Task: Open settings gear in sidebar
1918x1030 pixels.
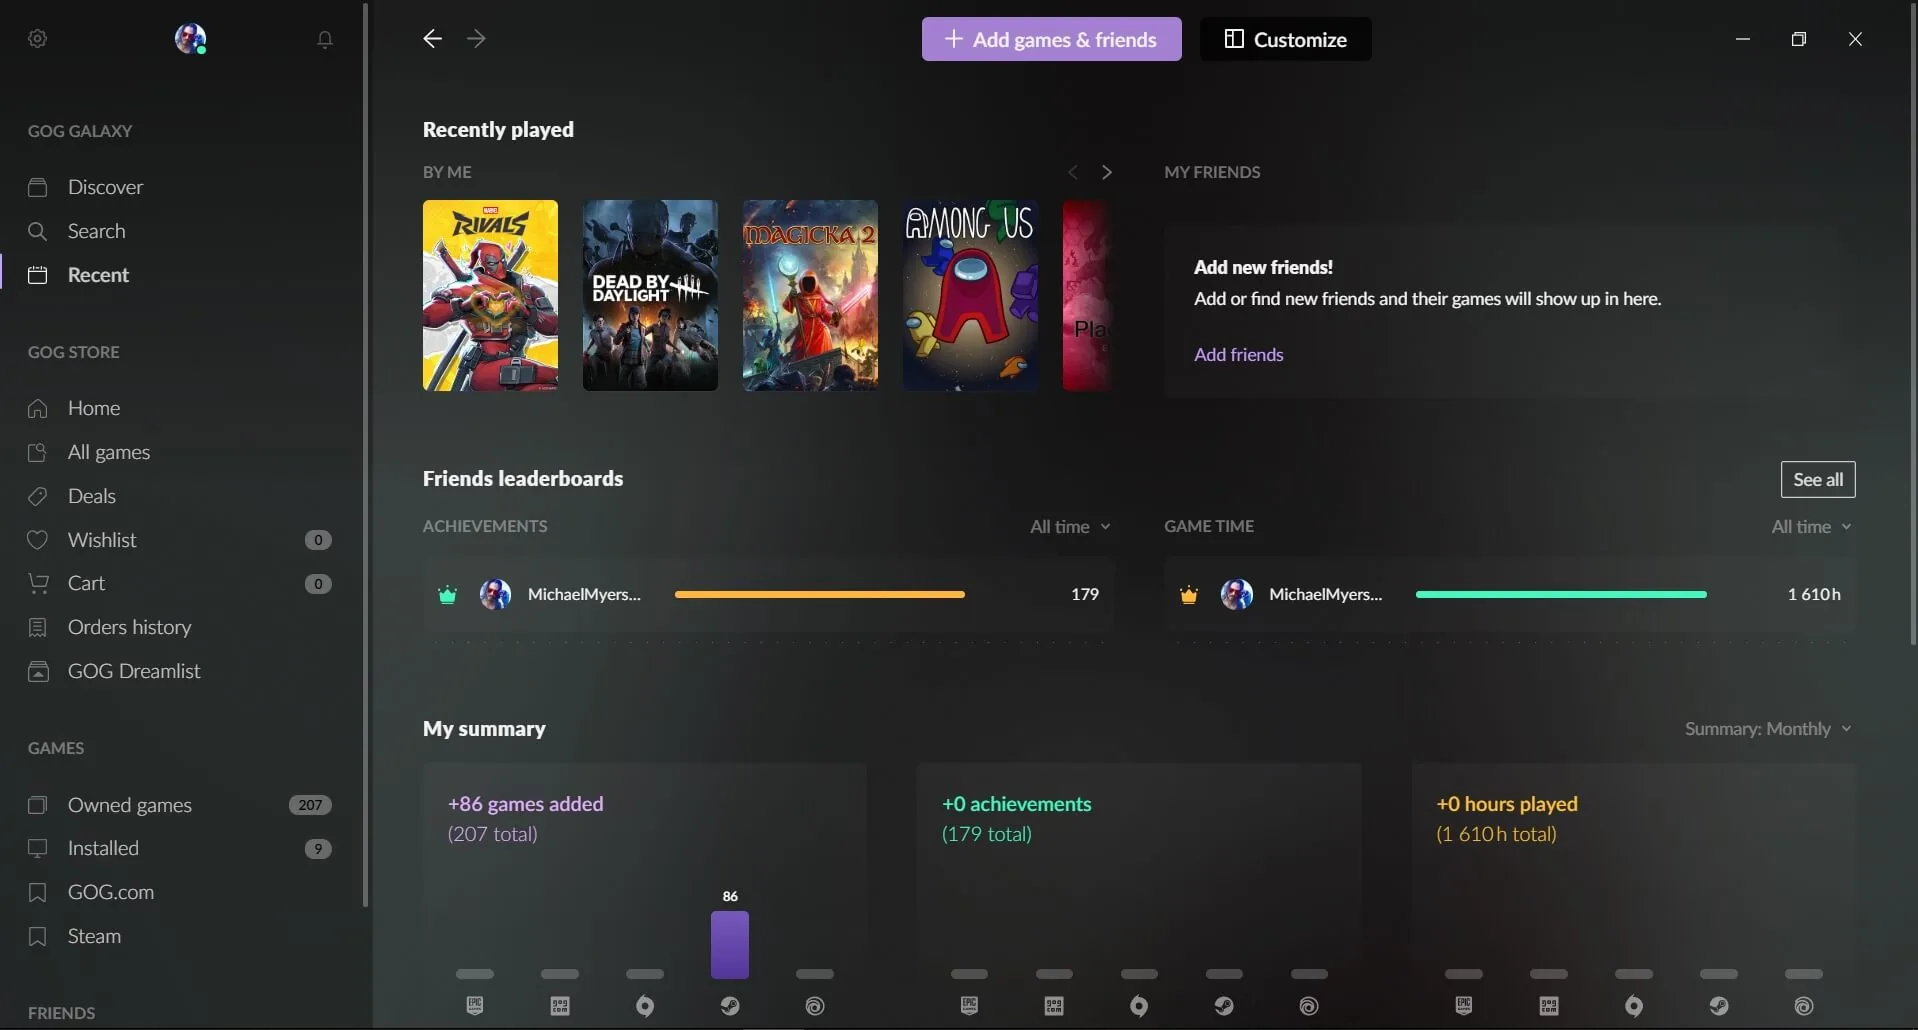Action: tap(38, 39)
